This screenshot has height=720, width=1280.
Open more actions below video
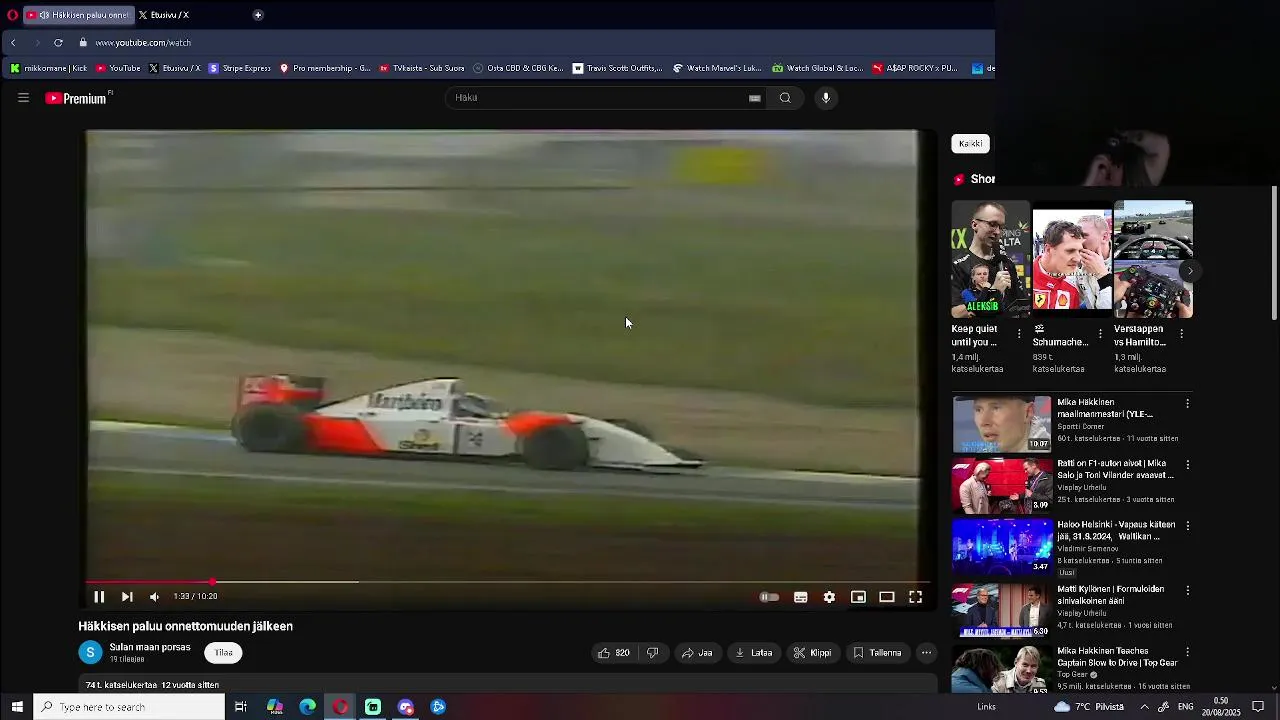pyautogui.click(x=927, y=653)
